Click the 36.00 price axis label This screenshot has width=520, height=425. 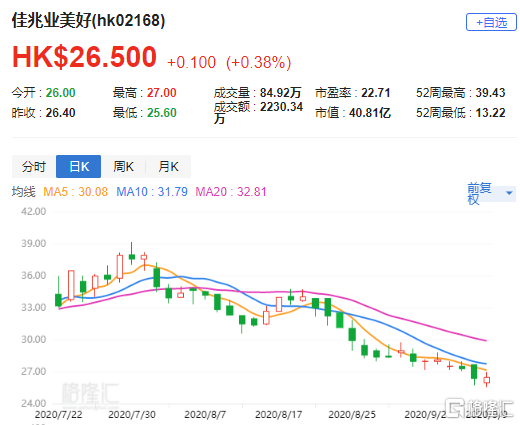34,275
